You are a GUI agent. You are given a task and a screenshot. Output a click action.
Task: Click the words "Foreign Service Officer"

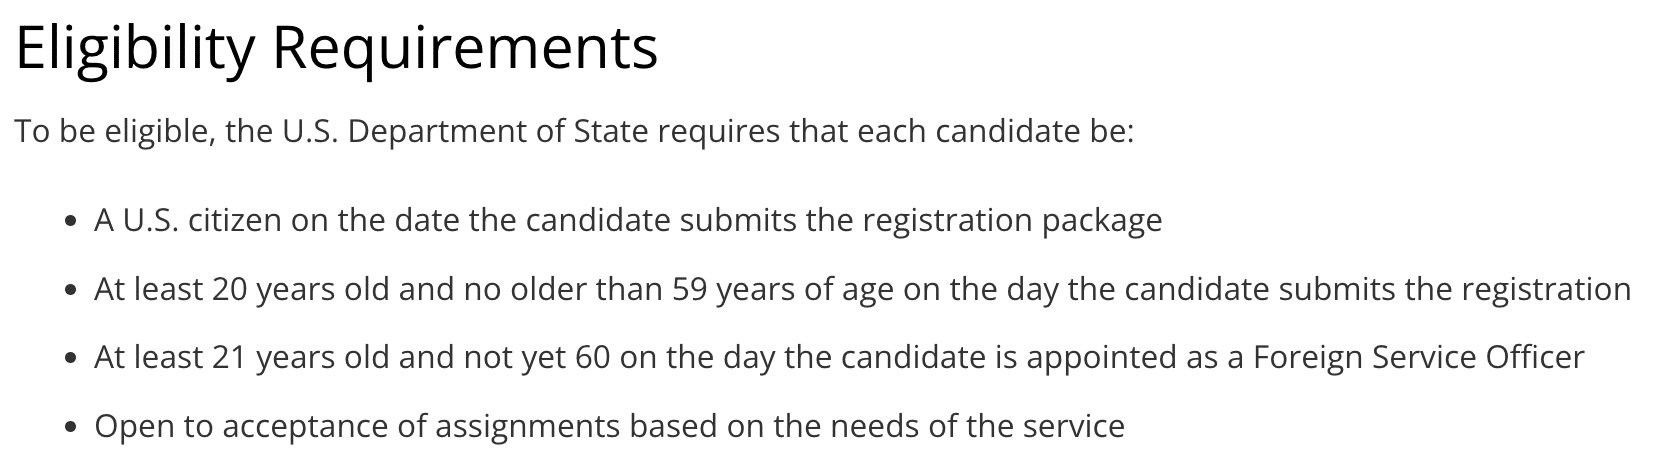1418,357
